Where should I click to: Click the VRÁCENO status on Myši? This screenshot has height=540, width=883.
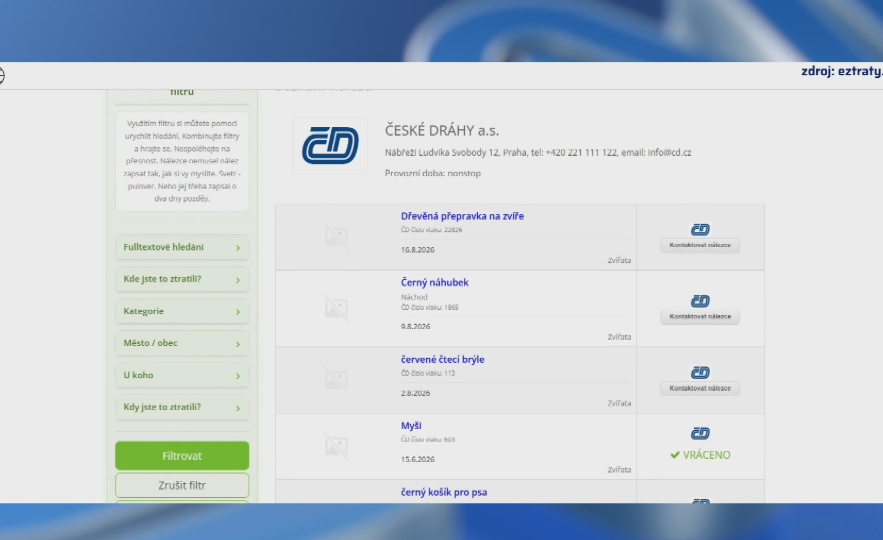point(700,455)
